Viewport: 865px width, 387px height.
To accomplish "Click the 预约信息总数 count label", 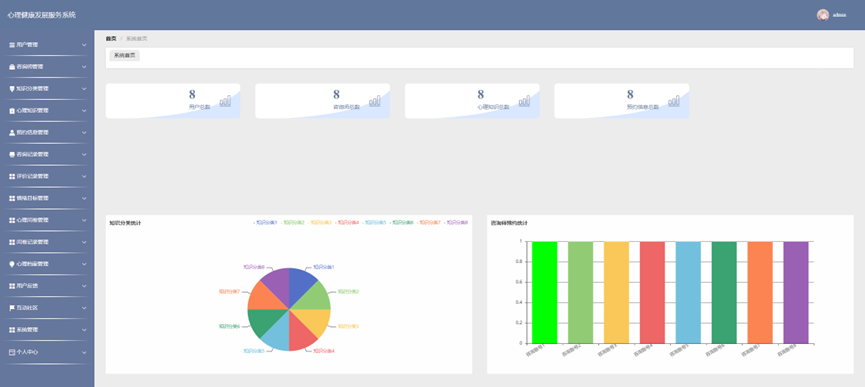I will [x=643, y=107].
